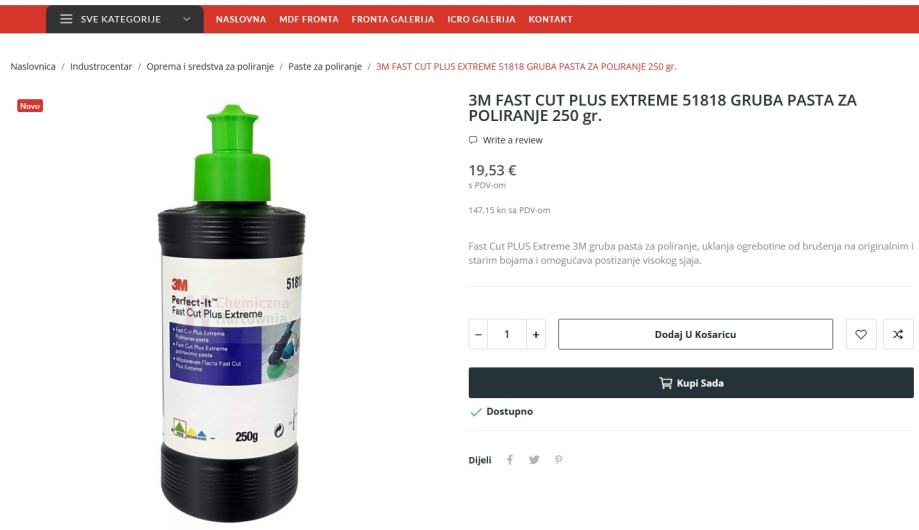Click the 3M polish bottle image
Viewport: 919px width, 530px height.
click(233, 314)
